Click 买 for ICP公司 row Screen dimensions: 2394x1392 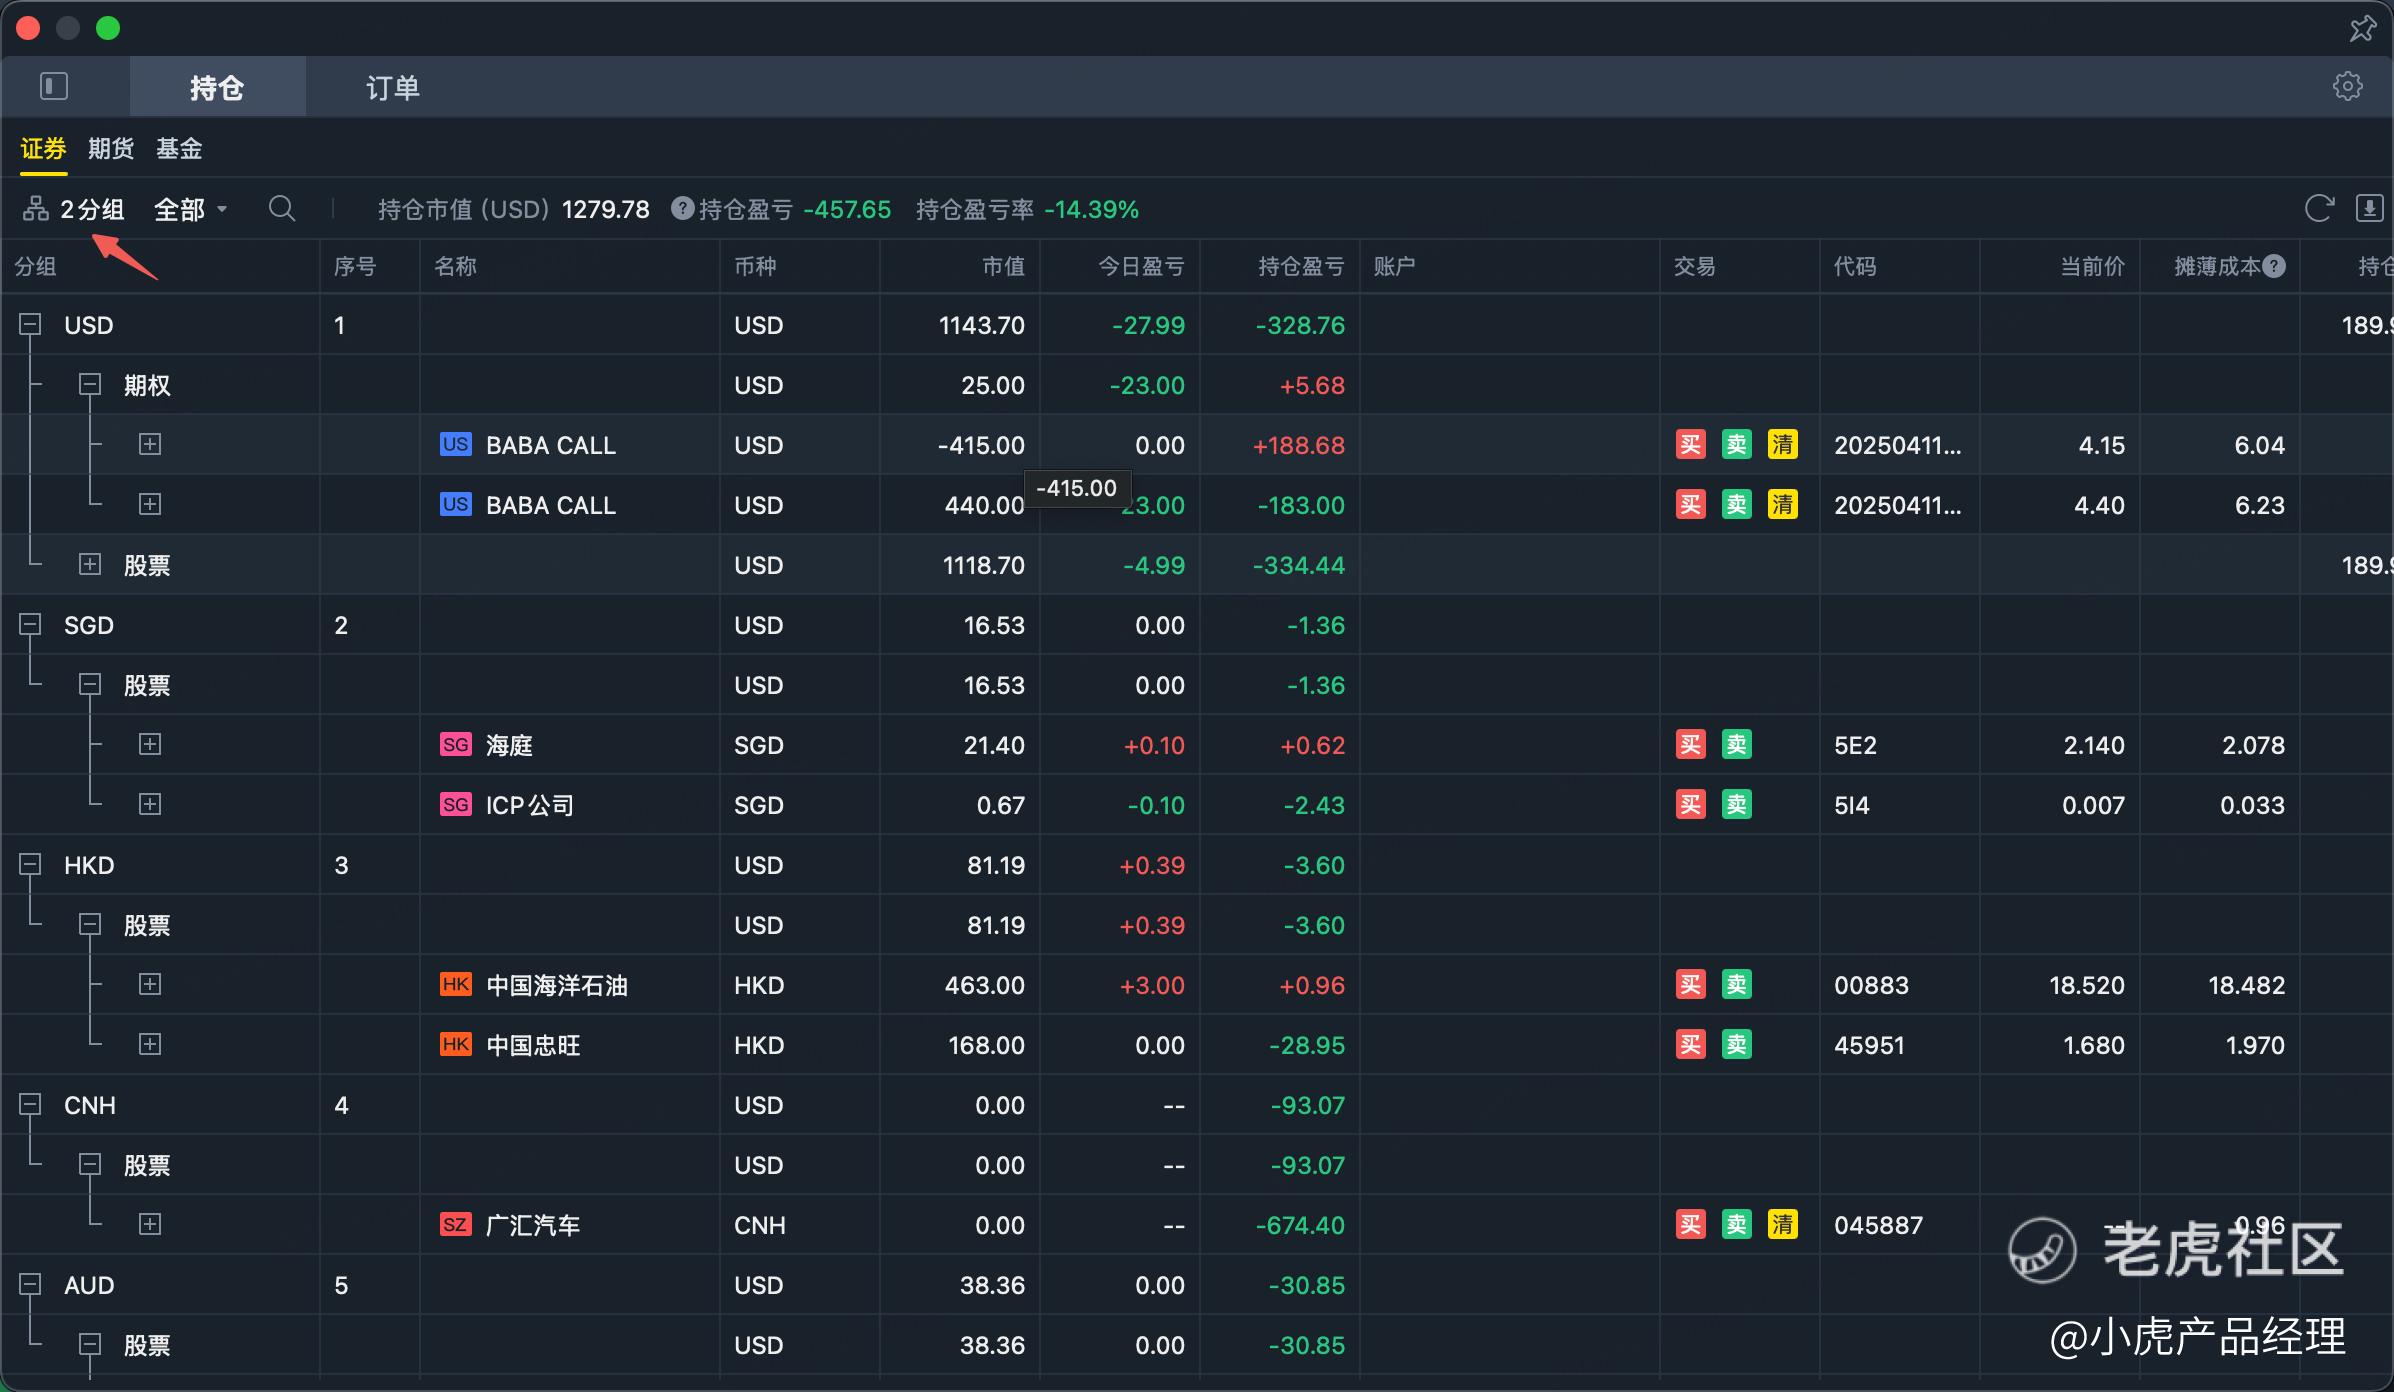click(1690, 805)
